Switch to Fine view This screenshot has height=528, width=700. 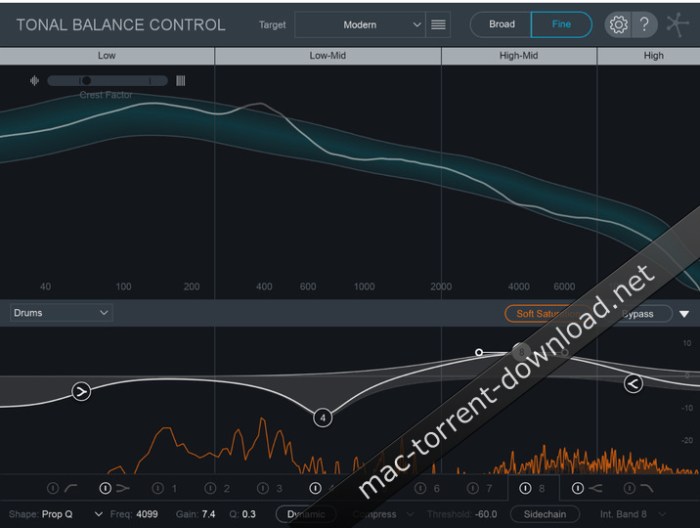(562, 24)
